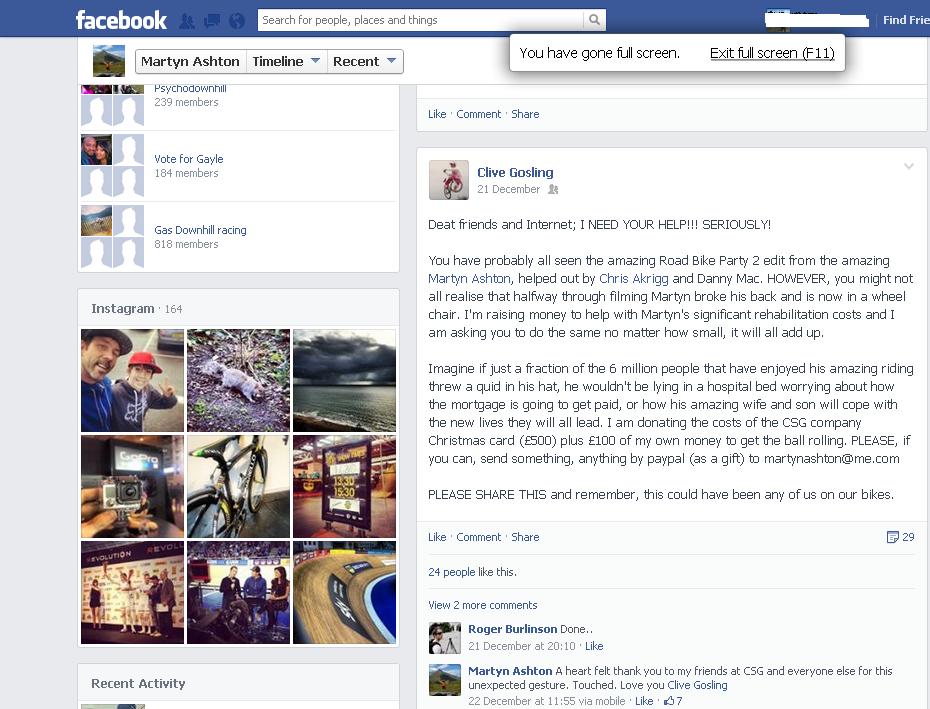930x709 pixels.
Task: Select the Martyn Ashton tab
Action: [x=190, y=61]
